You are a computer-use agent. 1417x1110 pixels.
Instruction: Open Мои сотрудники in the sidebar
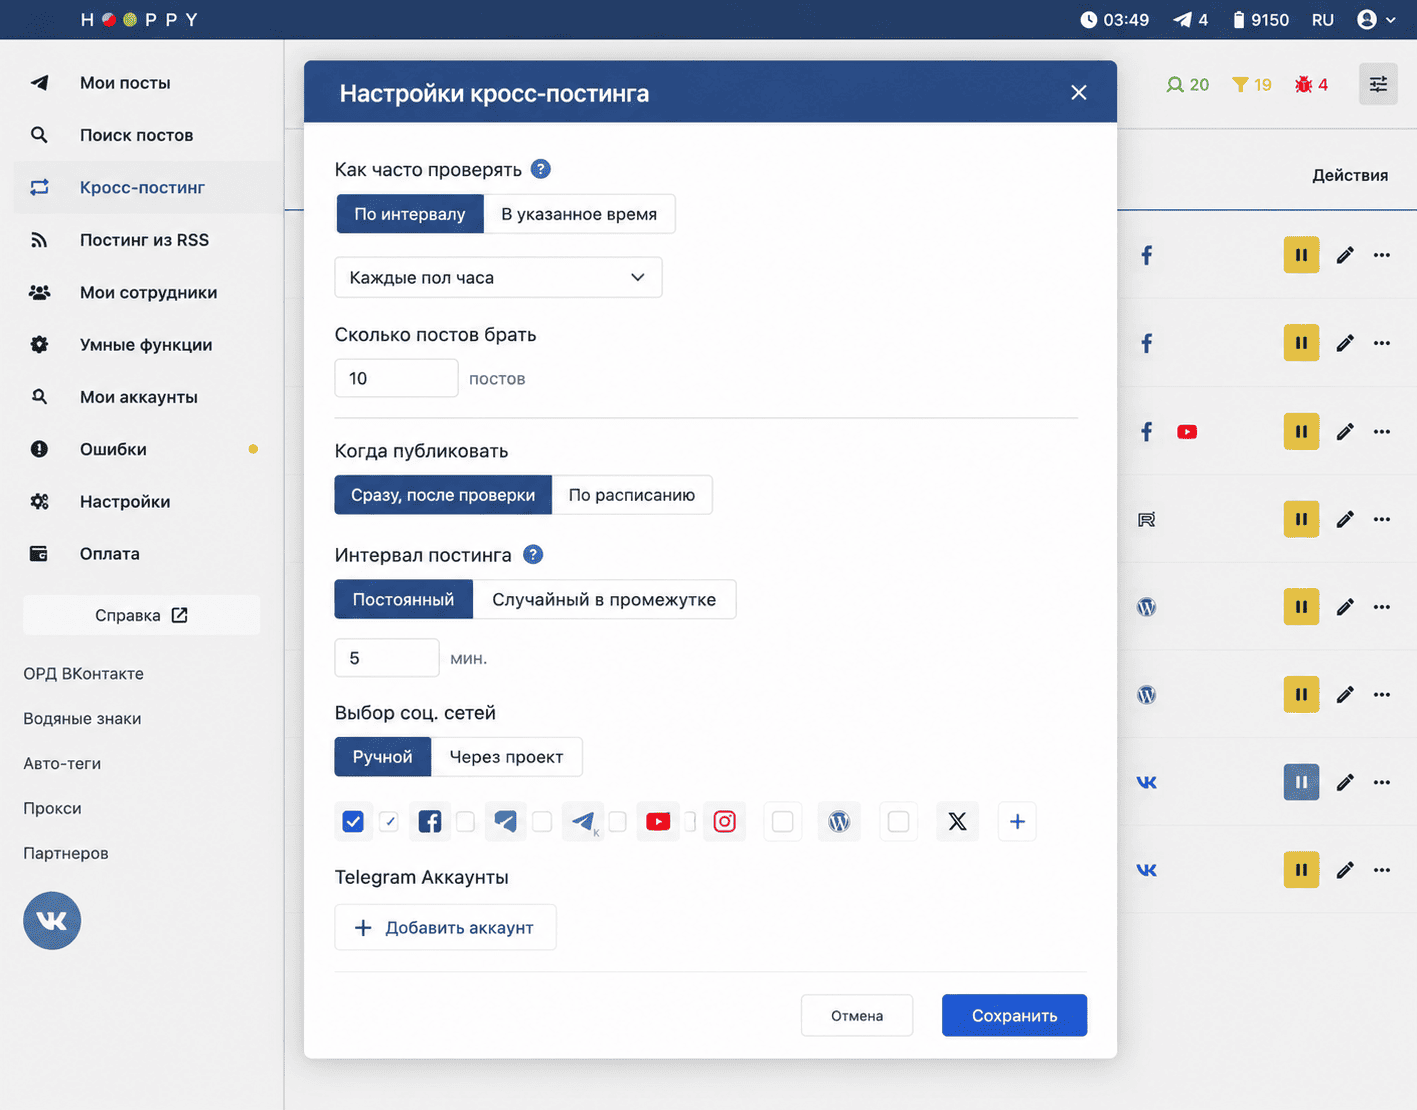[148, 292]
